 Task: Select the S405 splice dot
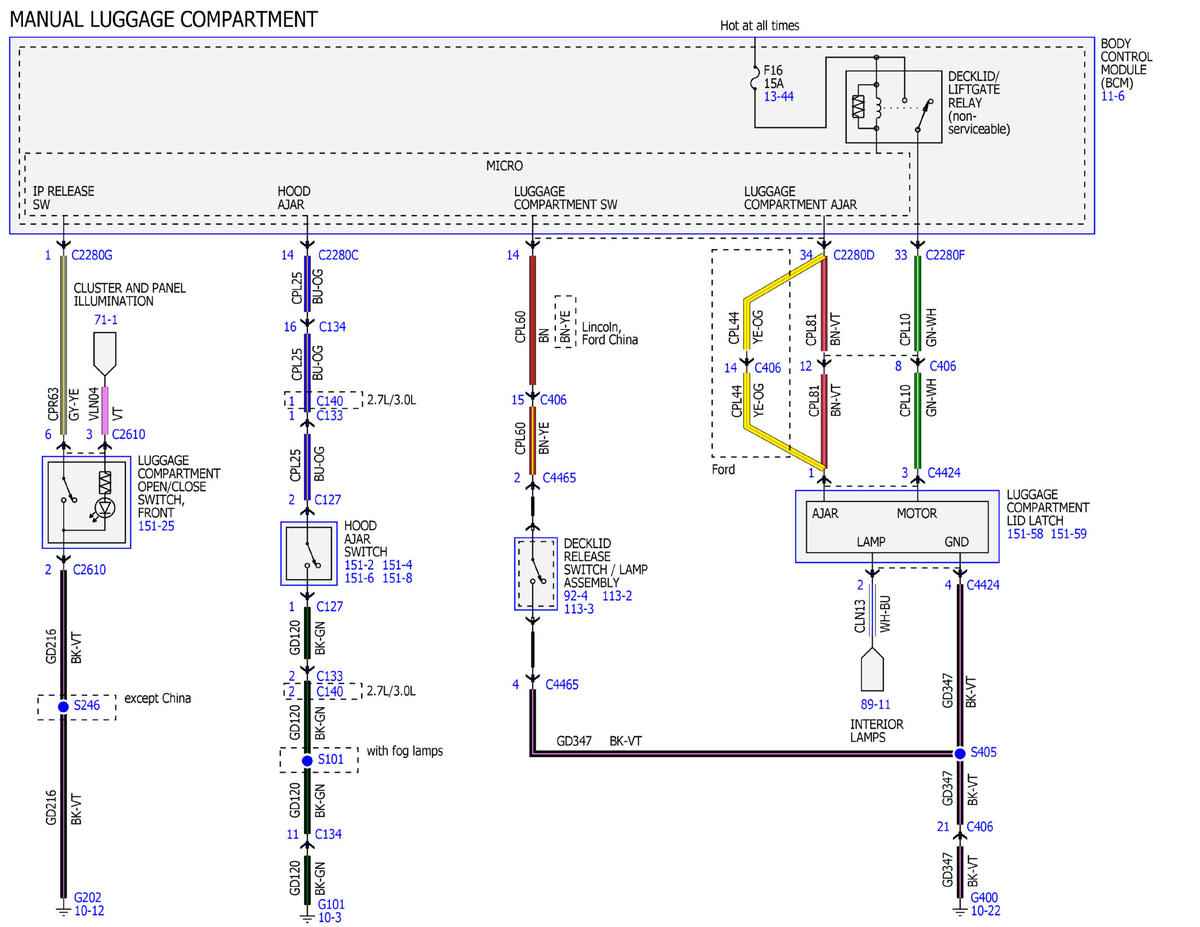[x=960, y=753]
